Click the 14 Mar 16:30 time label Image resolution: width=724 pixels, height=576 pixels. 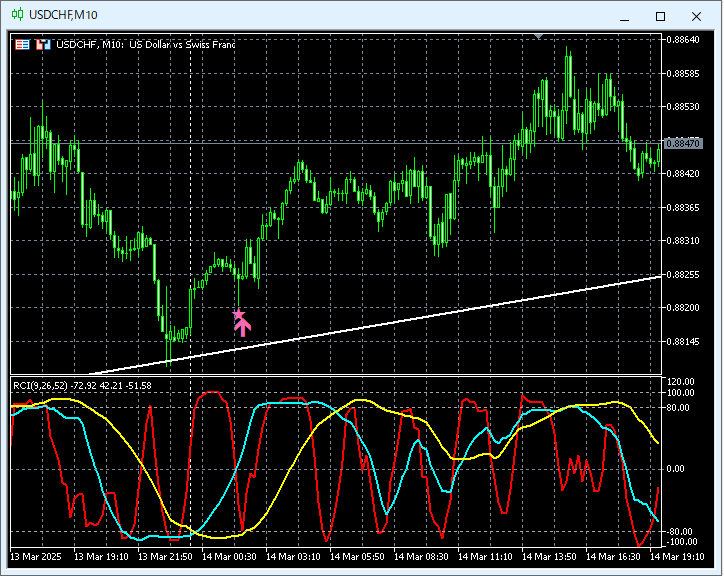613,557
